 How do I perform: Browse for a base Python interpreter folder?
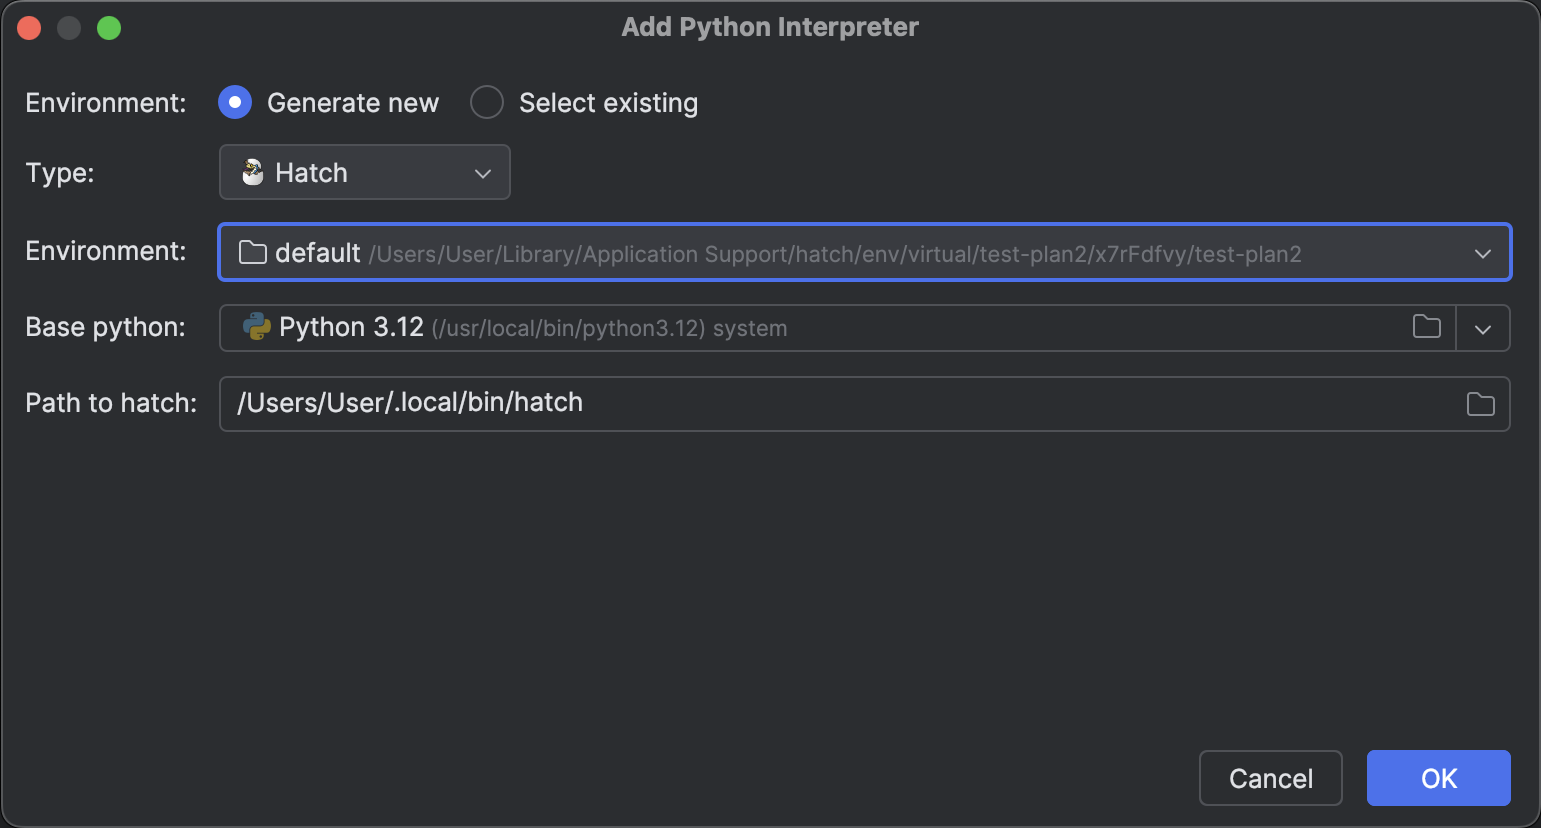pyautogui.click(x=1427, y=327)
